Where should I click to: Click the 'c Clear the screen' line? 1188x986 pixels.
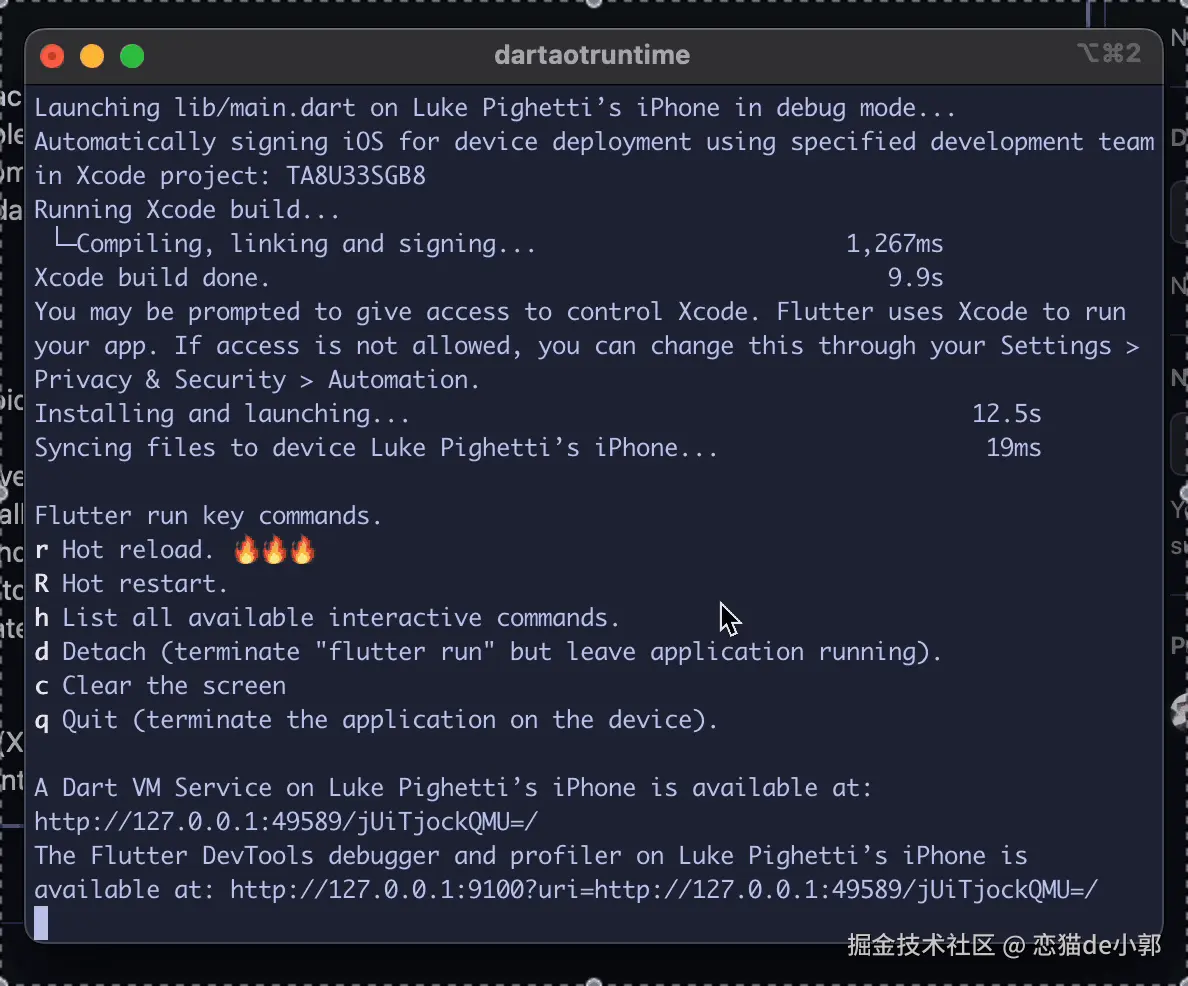(x=160, y=686)
